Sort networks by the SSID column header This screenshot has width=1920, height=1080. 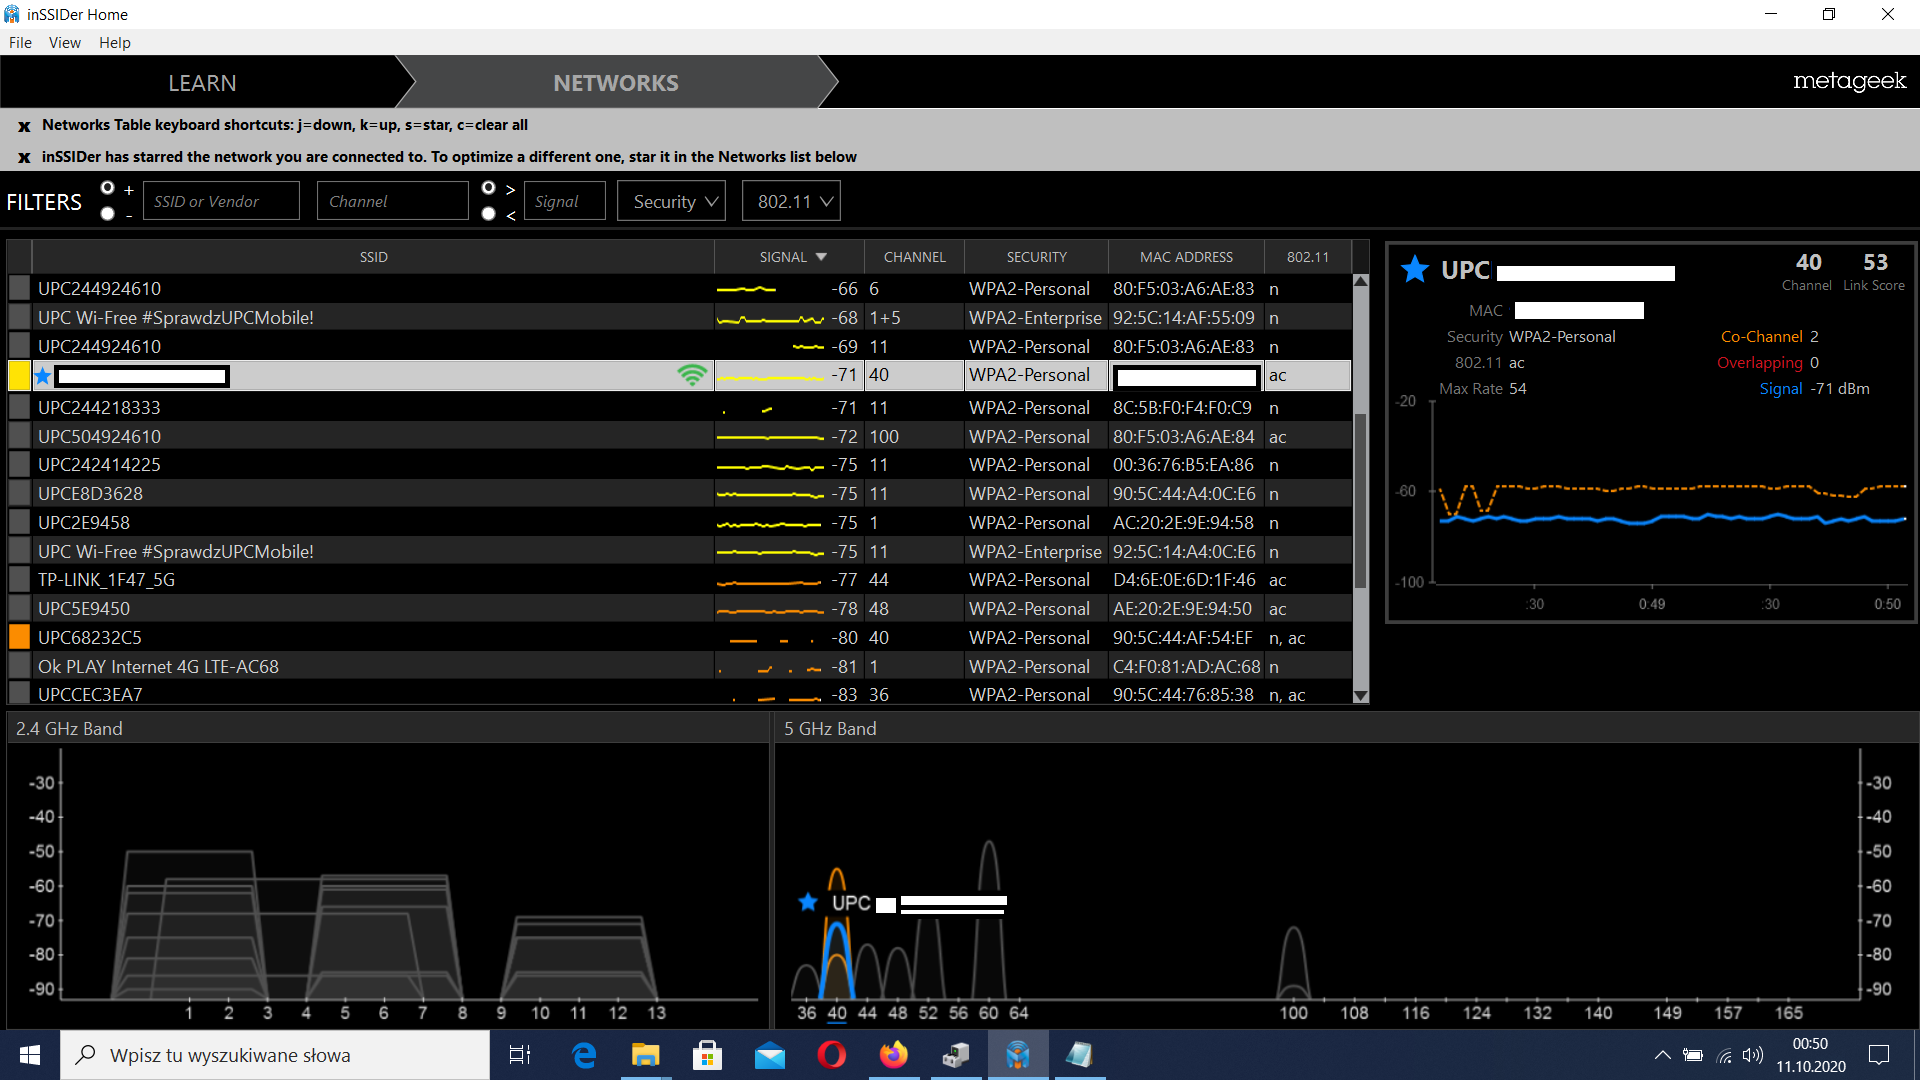tap(373, 257)
